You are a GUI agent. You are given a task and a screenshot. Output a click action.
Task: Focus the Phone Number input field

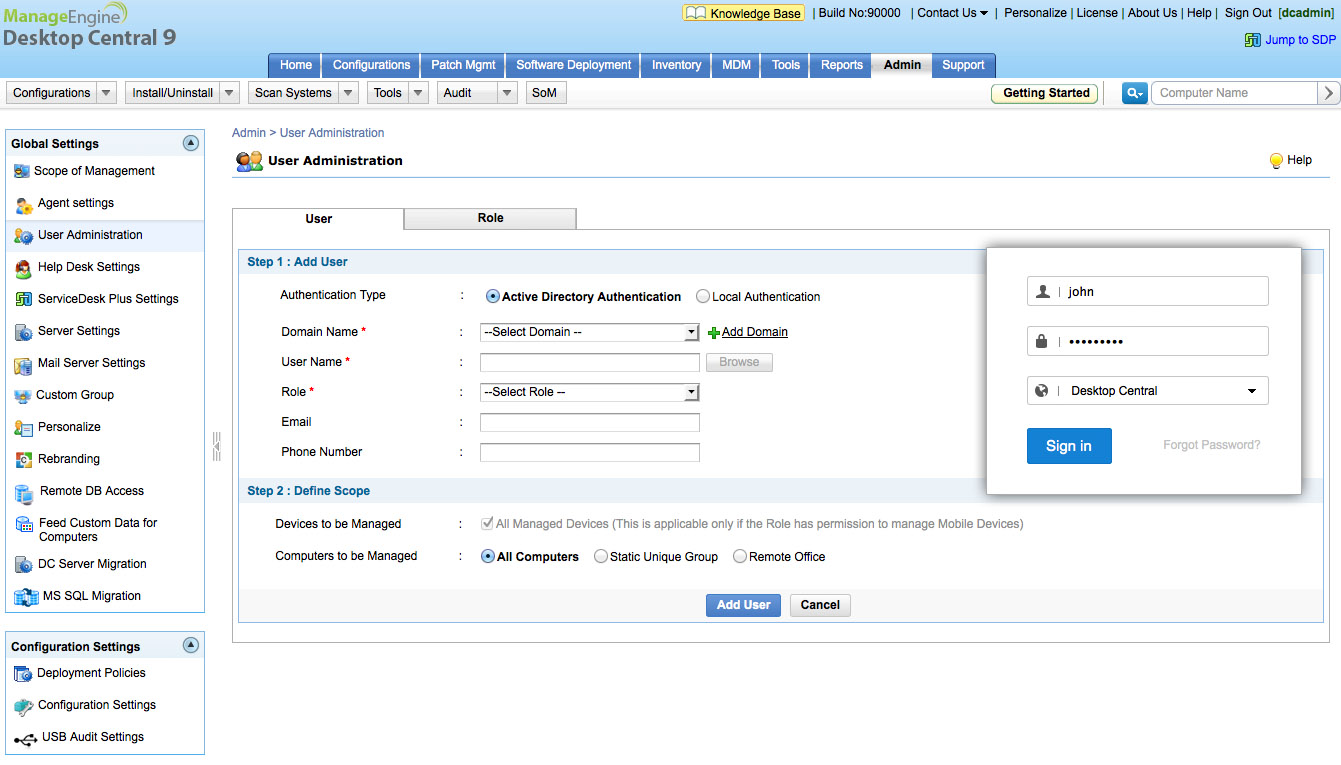point(590,452)
